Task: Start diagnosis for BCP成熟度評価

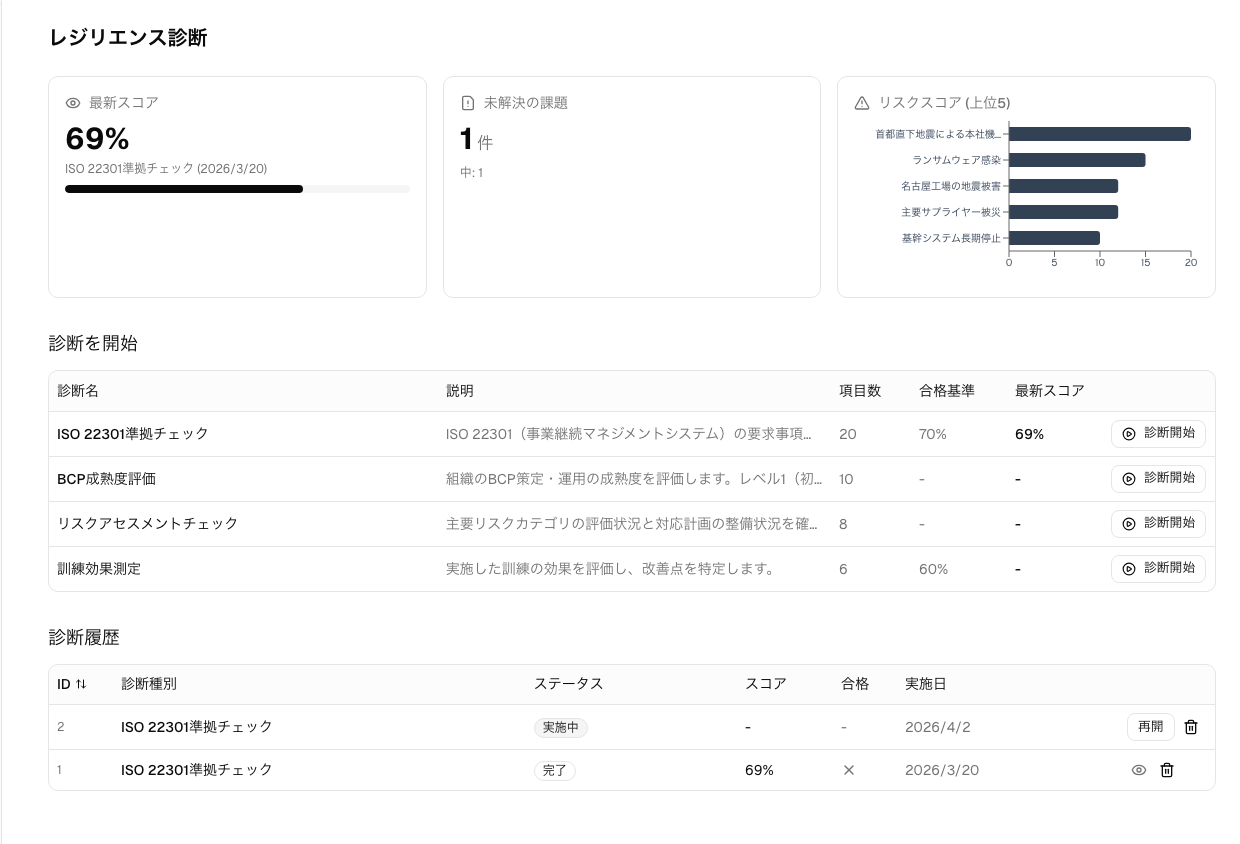Action: coord(1158,479)
